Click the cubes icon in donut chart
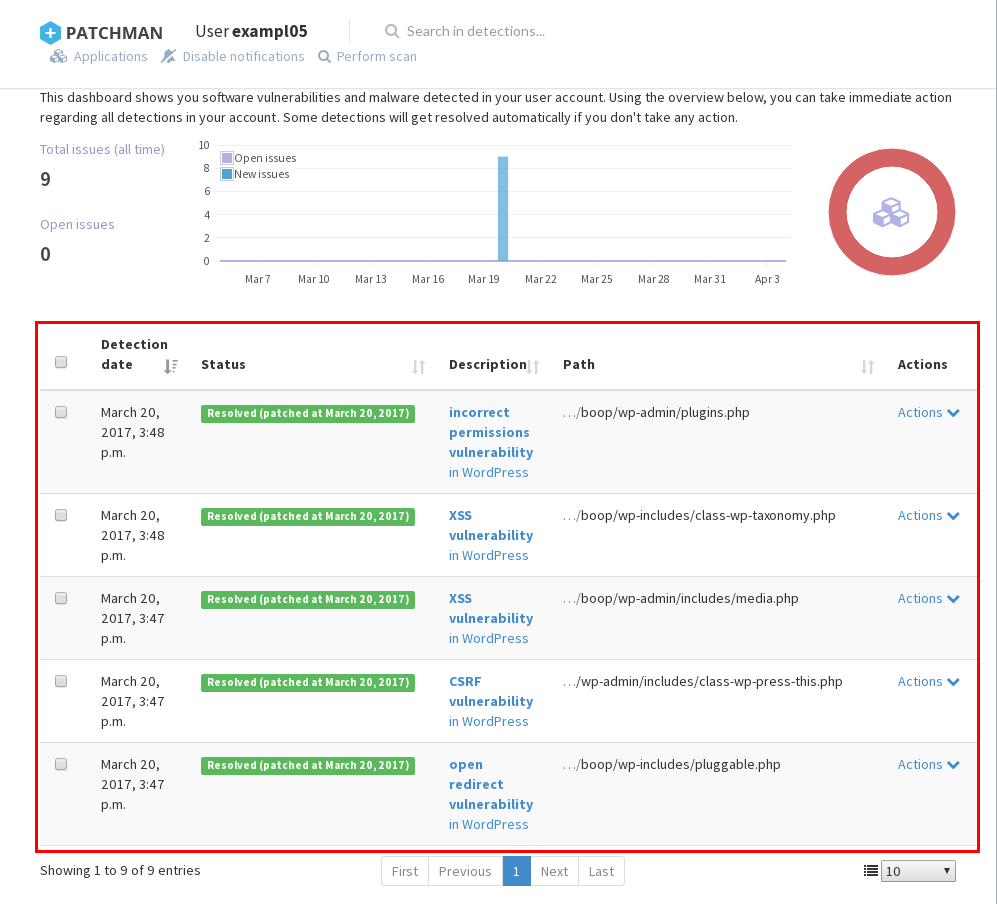 tap(890, 212)
